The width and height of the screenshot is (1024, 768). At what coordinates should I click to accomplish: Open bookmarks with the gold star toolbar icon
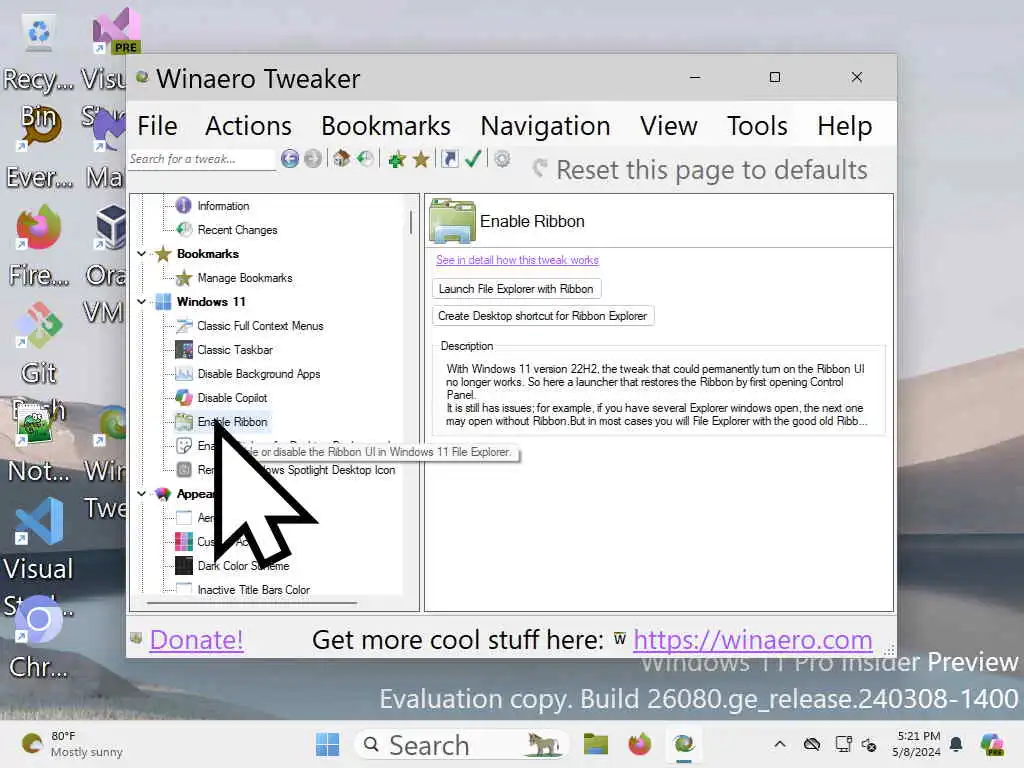(421, 159)
